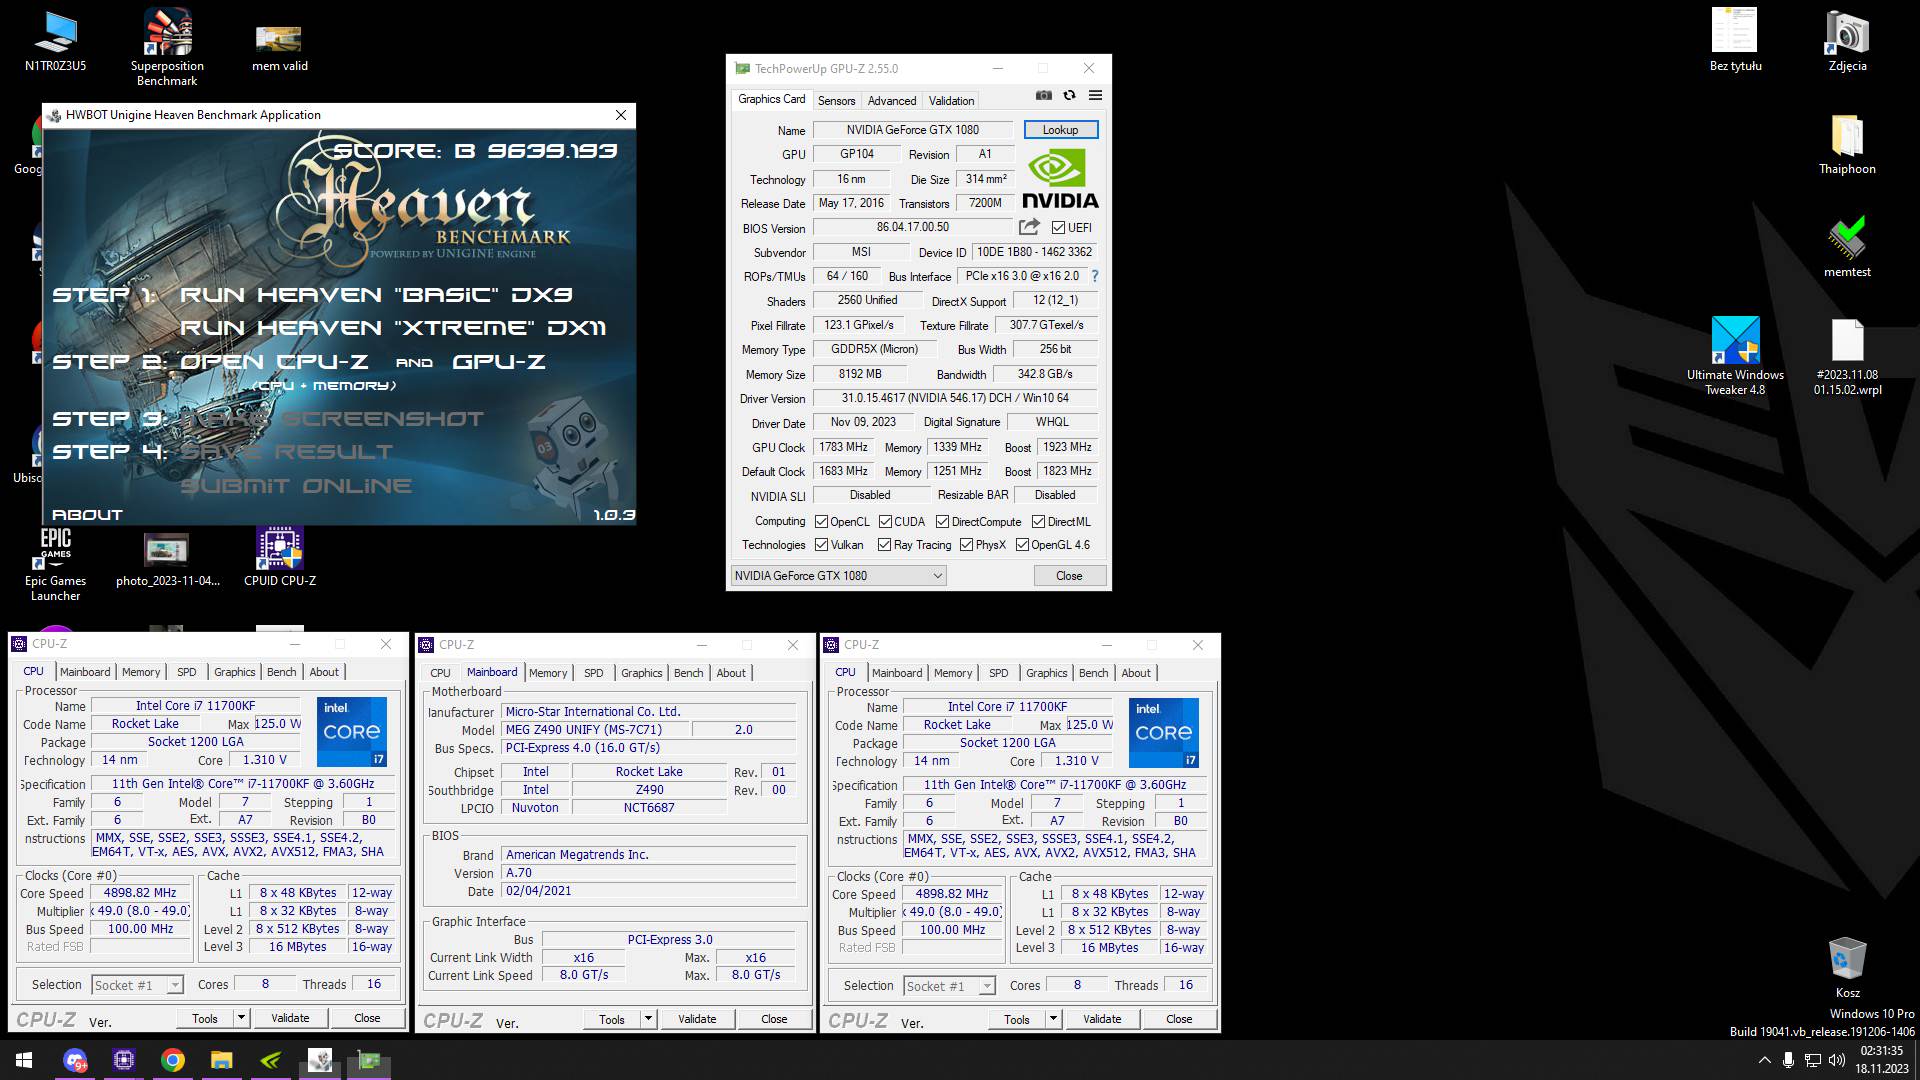This screenshot has height=1080, width=1920.
Task: Open Zdjęcia desktop shortcut
Action: pyautogui.click(x=1847, y=41)
